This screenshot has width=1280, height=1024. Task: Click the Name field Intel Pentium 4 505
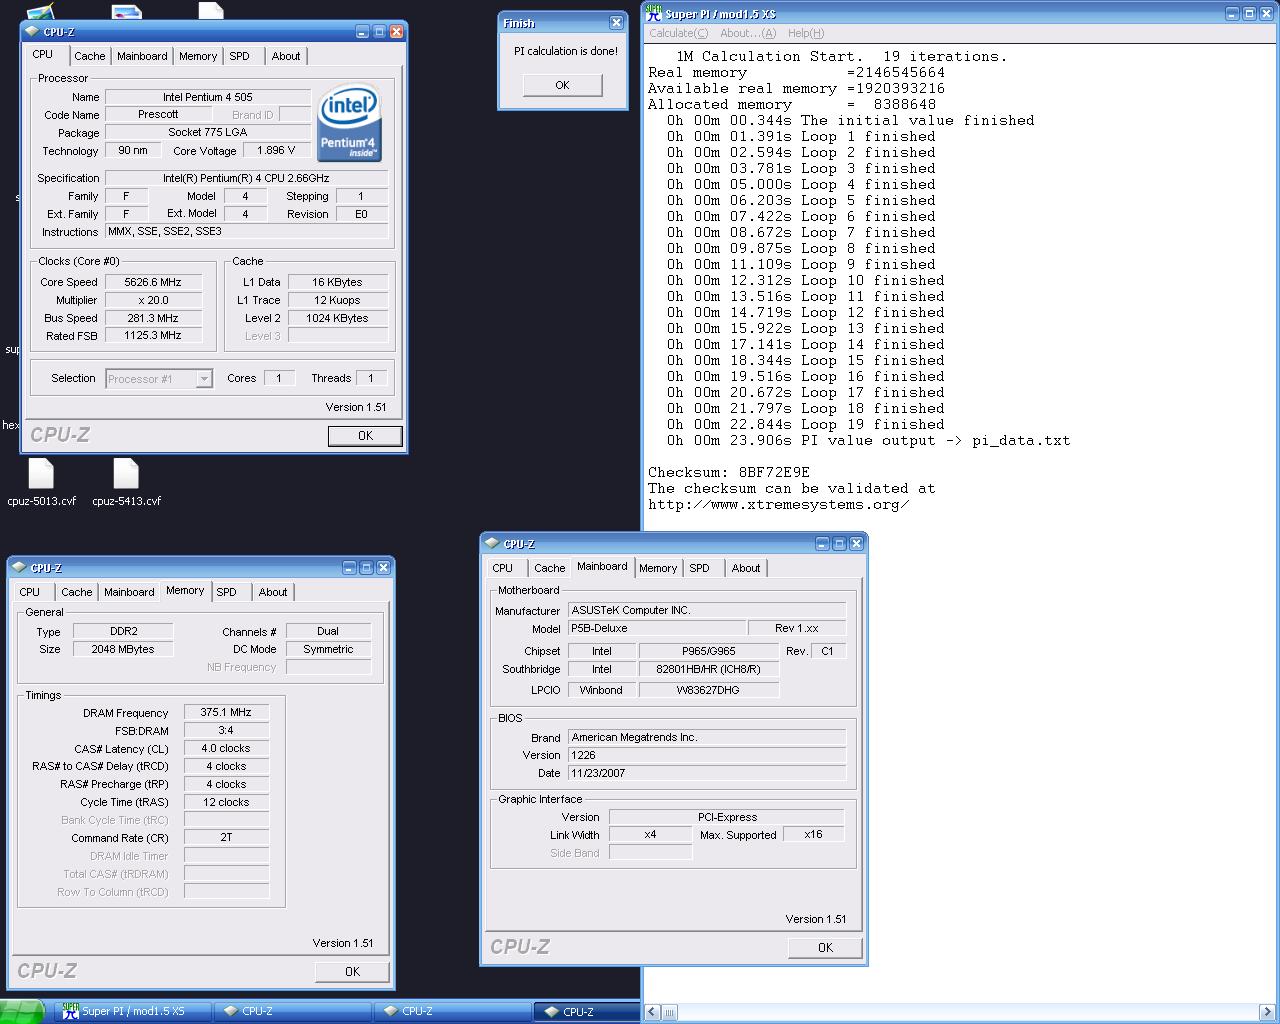[208, 97]
